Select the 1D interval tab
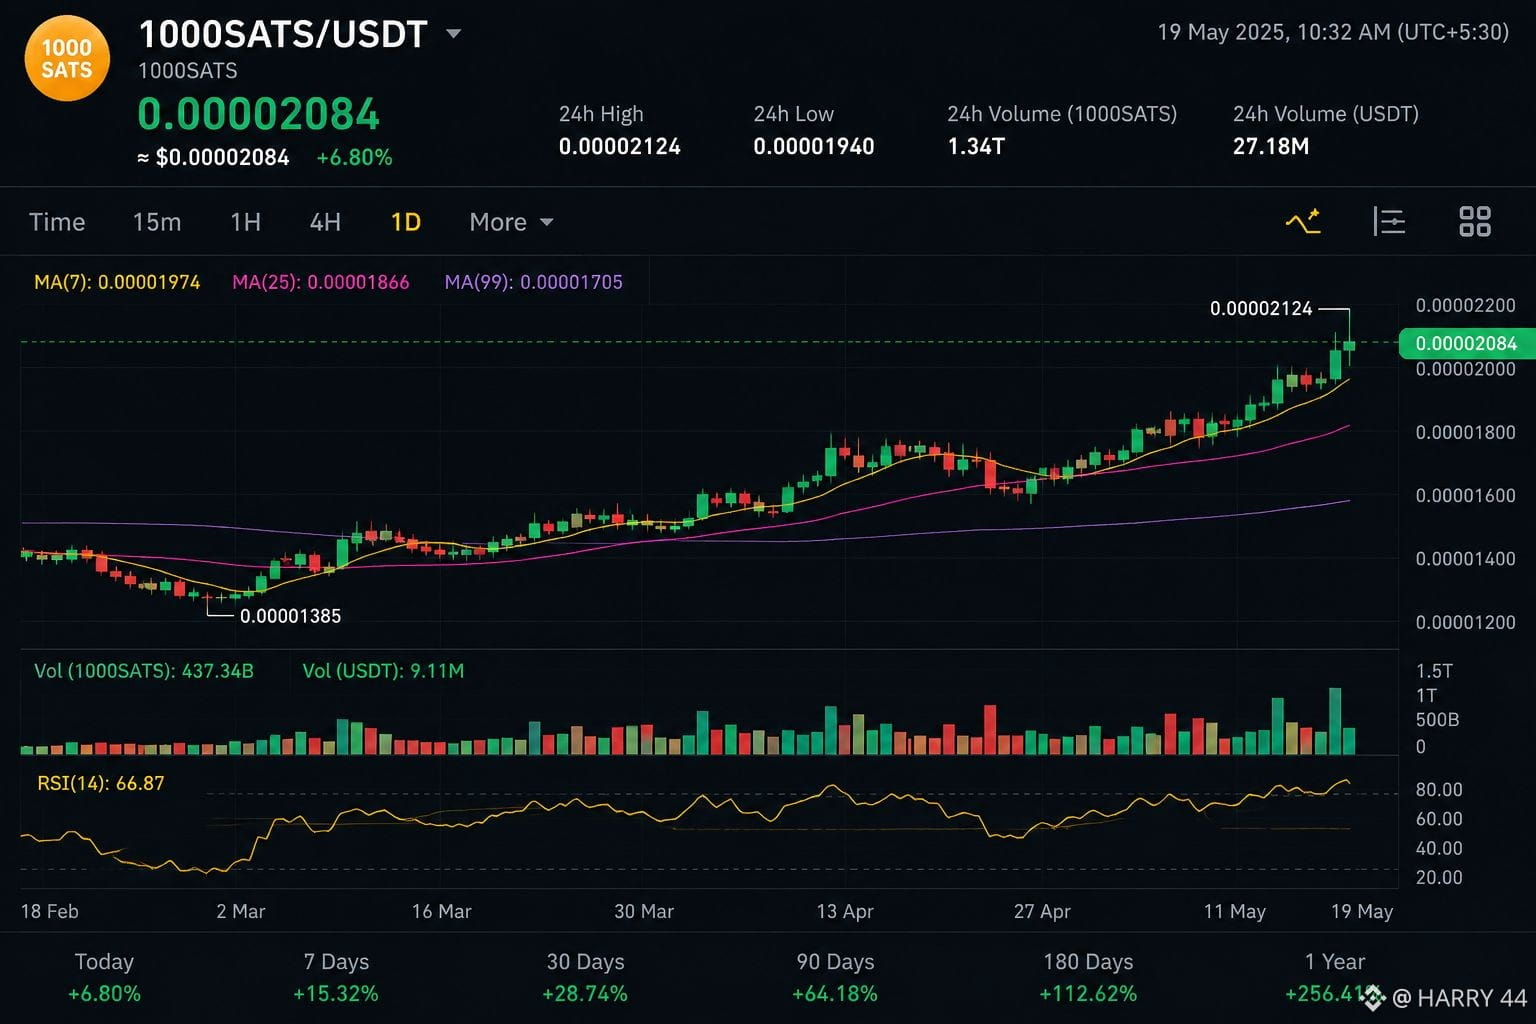 pos(405,222)
